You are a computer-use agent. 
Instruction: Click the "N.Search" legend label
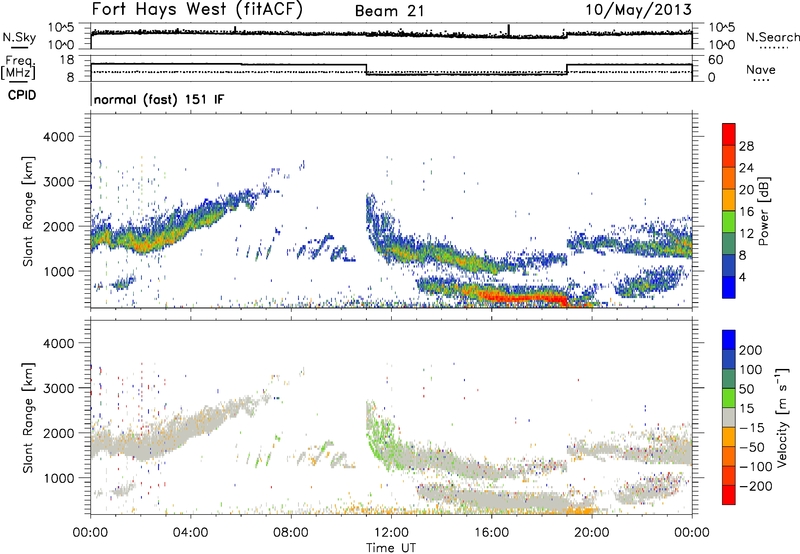pyautogui.click(x=773, y=37)
